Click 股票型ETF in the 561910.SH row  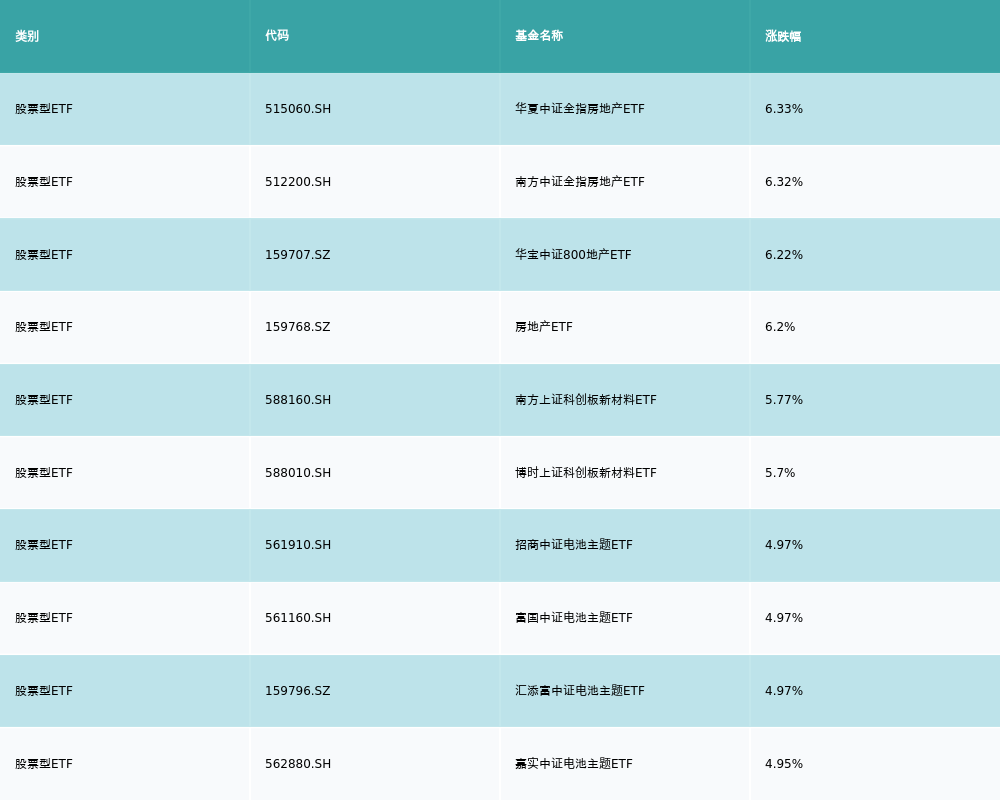click(44, 545)
